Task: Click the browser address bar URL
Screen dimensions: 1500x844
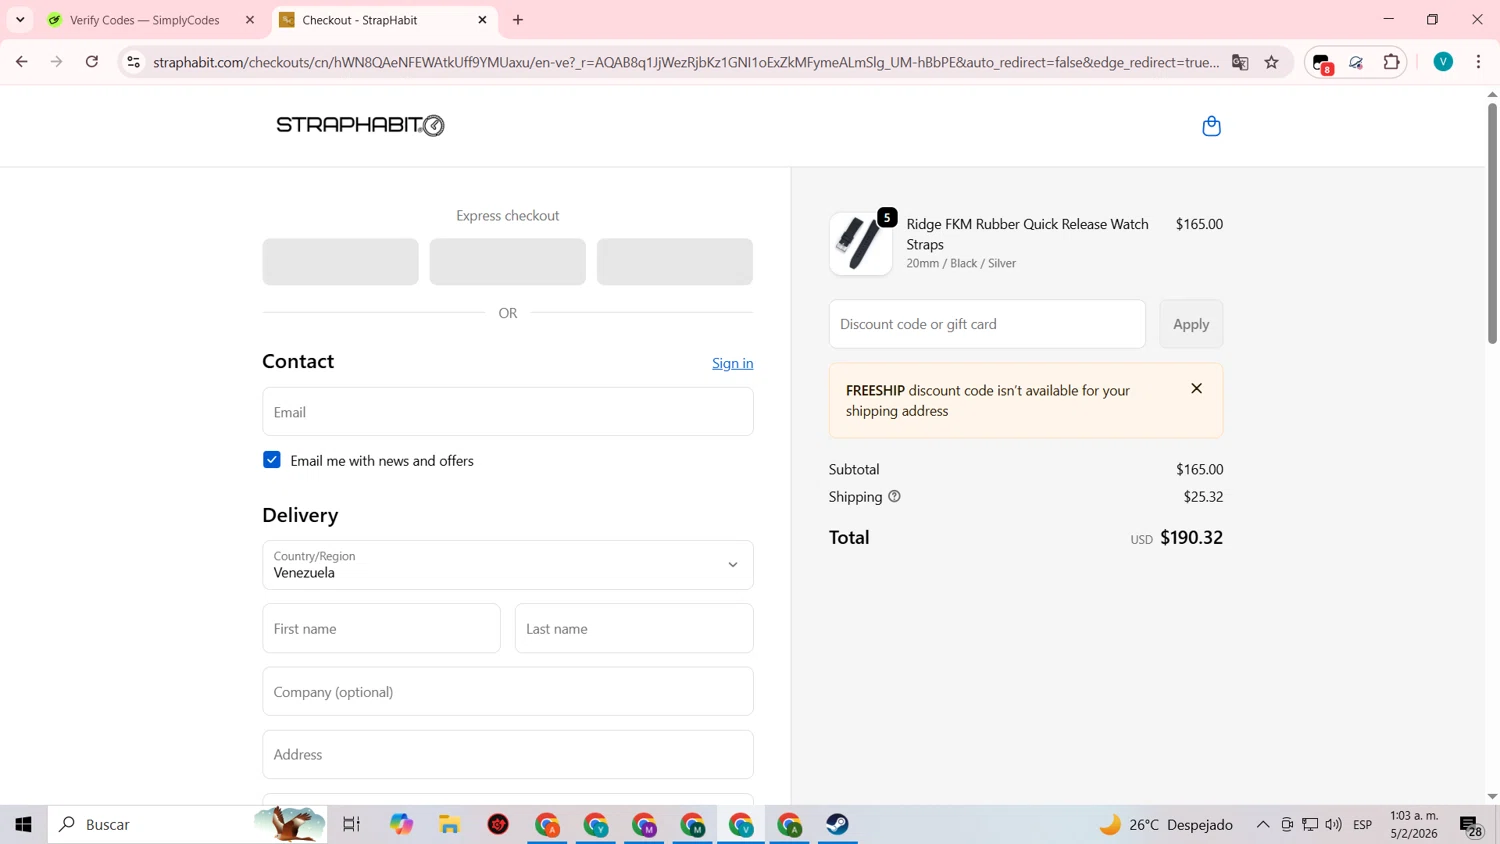Action: (x=686, y=62)
